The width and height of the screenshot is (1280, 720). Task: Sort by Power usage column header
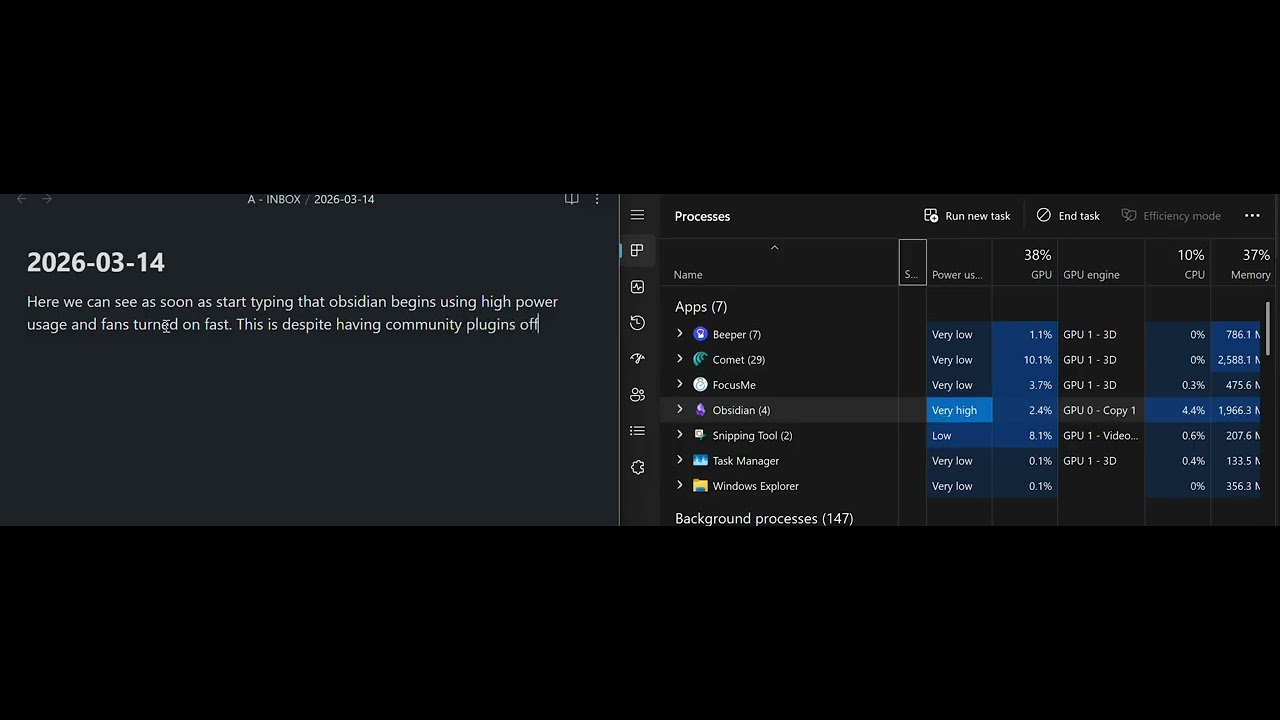click(x=959, y=262)
